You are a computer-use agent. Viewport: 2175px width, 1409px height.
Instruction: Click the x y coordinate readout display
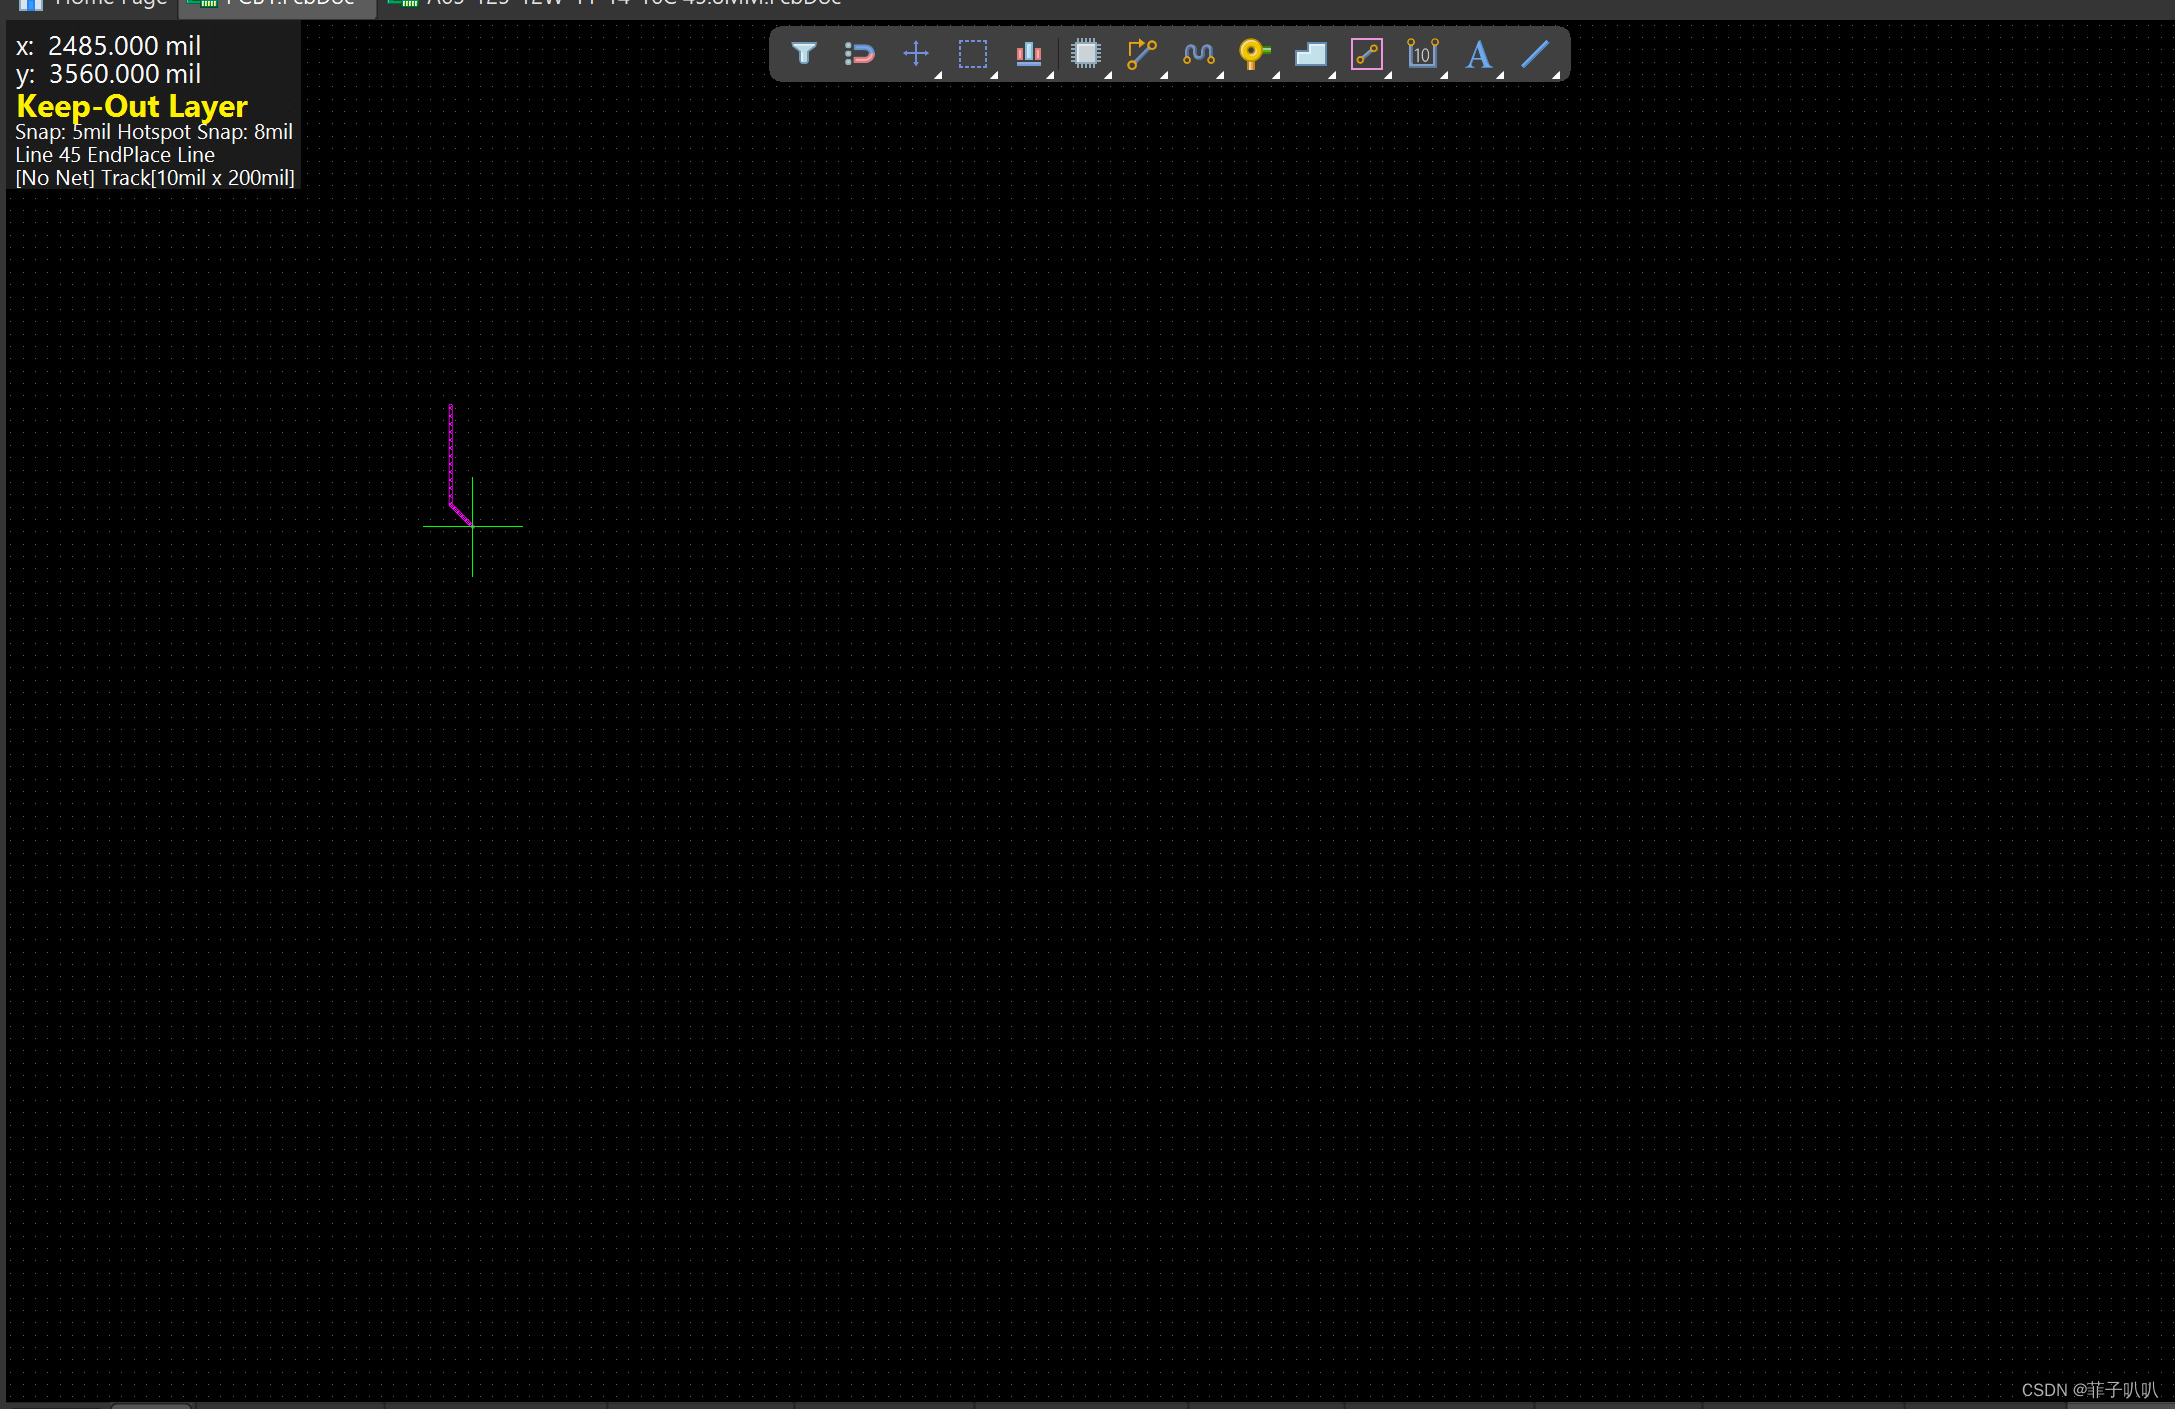coord(110,60)
